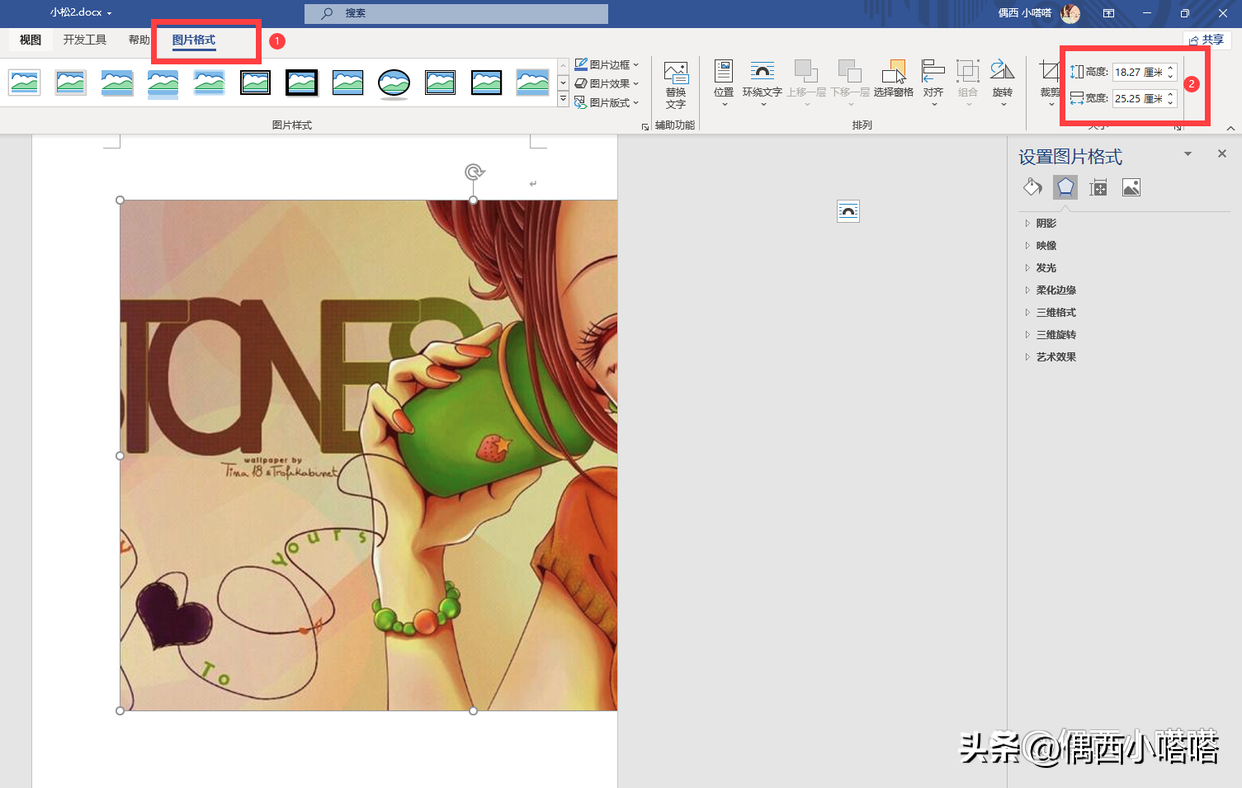Open the 图片边框 picture border dropdown

click(607, 65)
